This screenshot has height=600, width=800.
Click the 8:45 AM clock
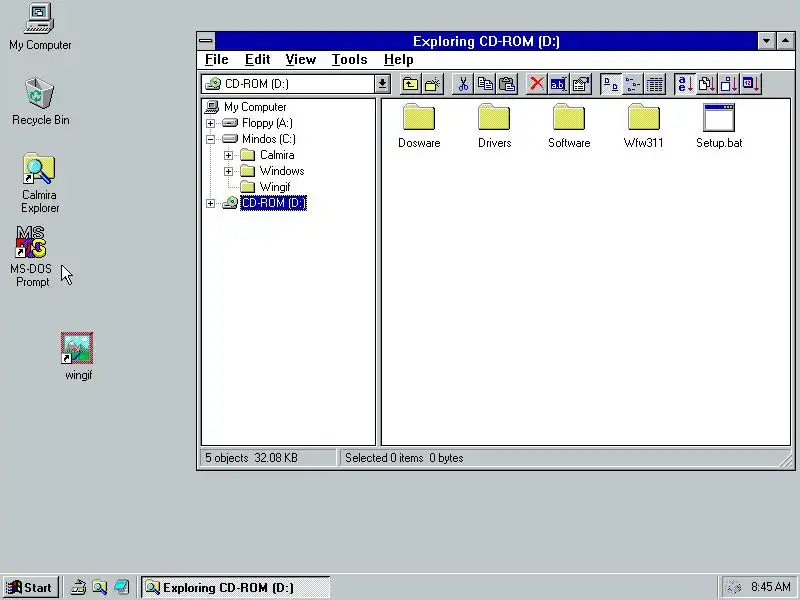pyautogui.click(x=770, y=587)
